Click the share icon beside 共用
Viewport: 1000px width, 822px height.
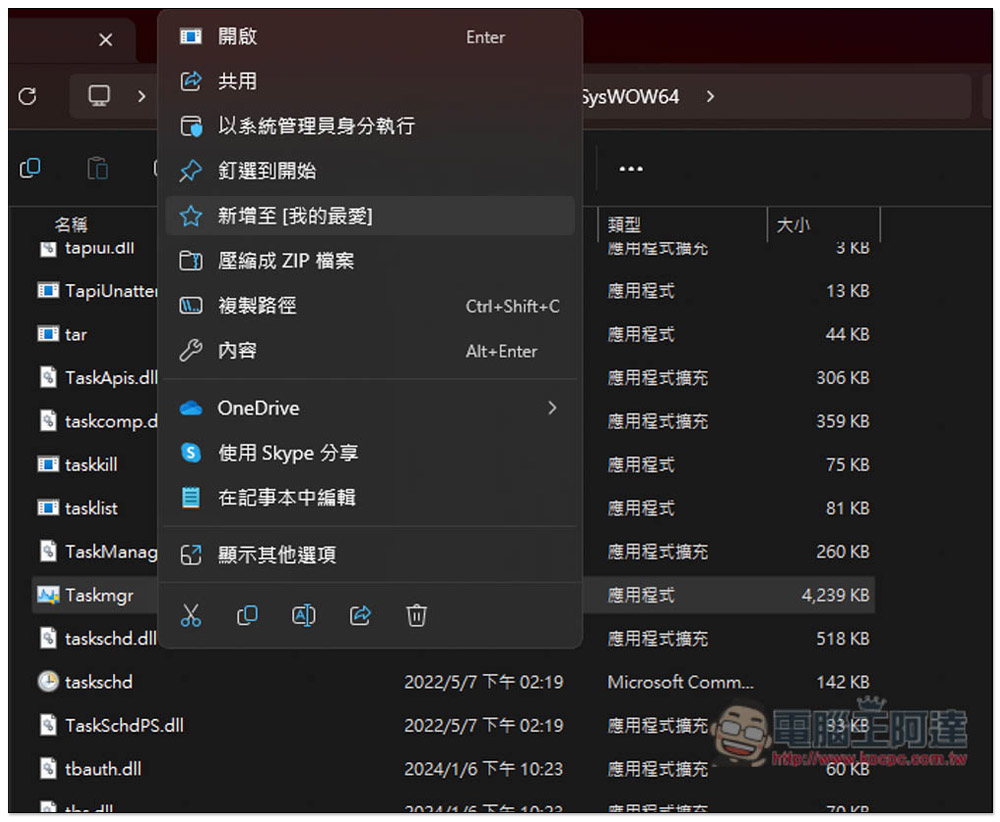[191, 81]
